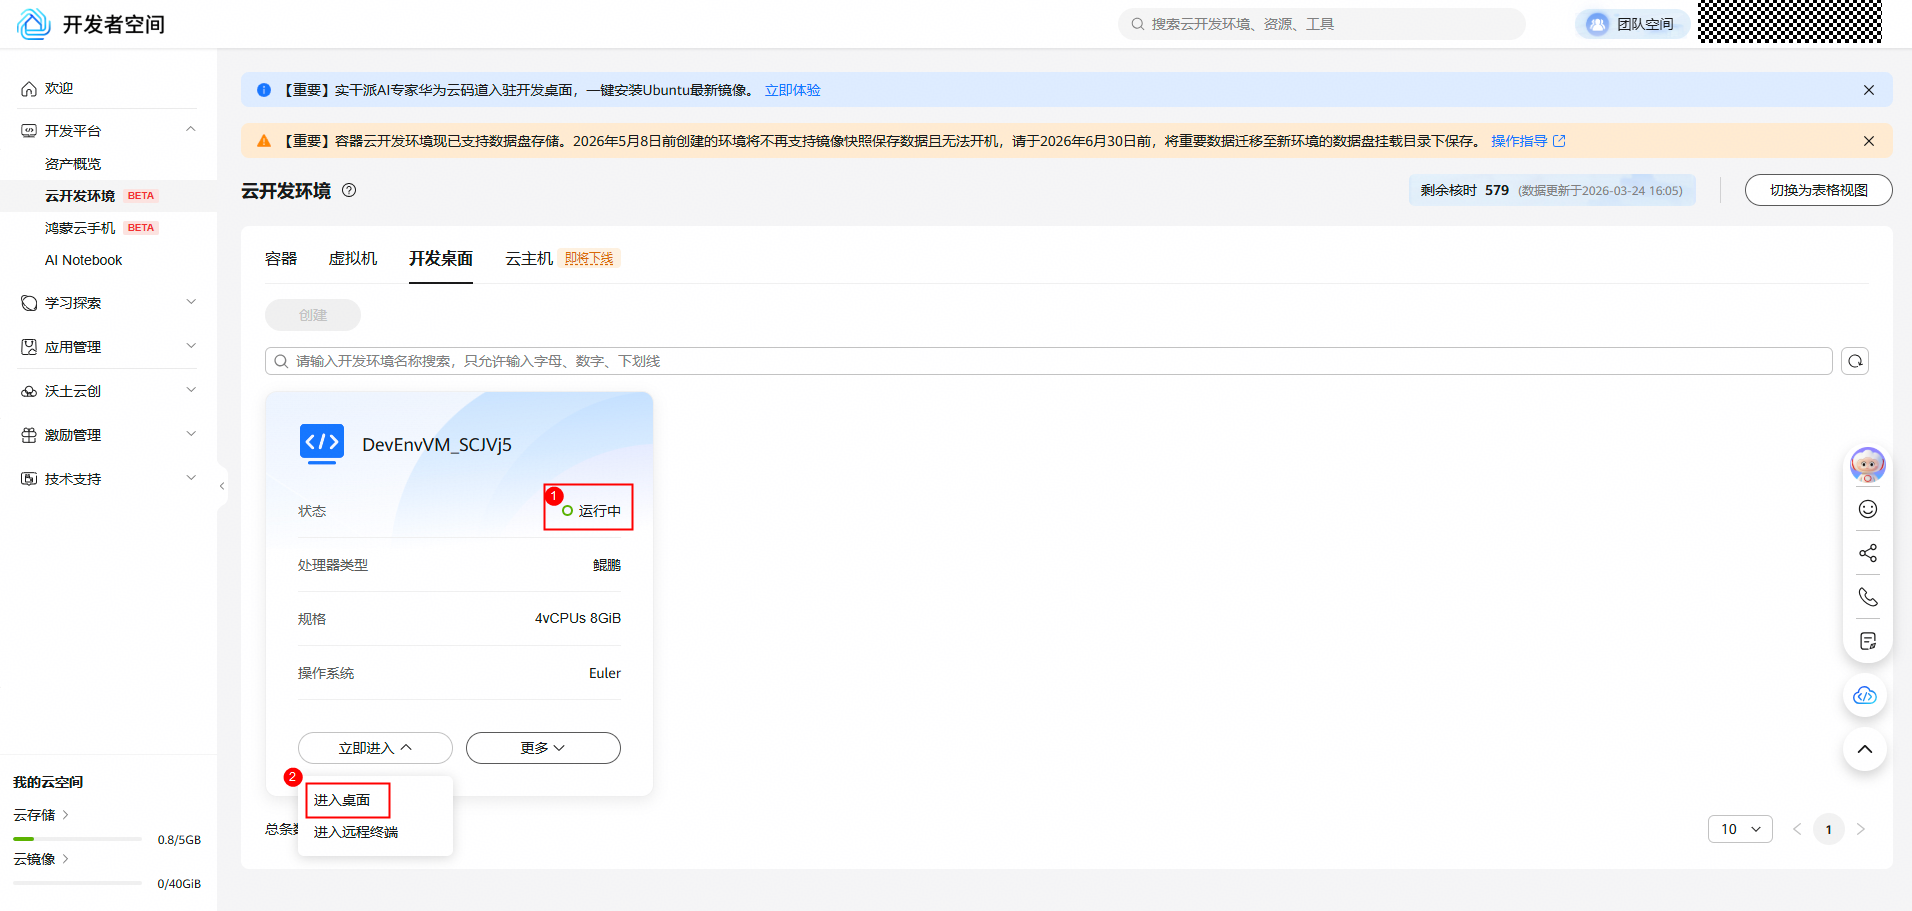Switch to the 容器 tab
The width and height of the screenshot is (1912, 911).
pos(281,259)
